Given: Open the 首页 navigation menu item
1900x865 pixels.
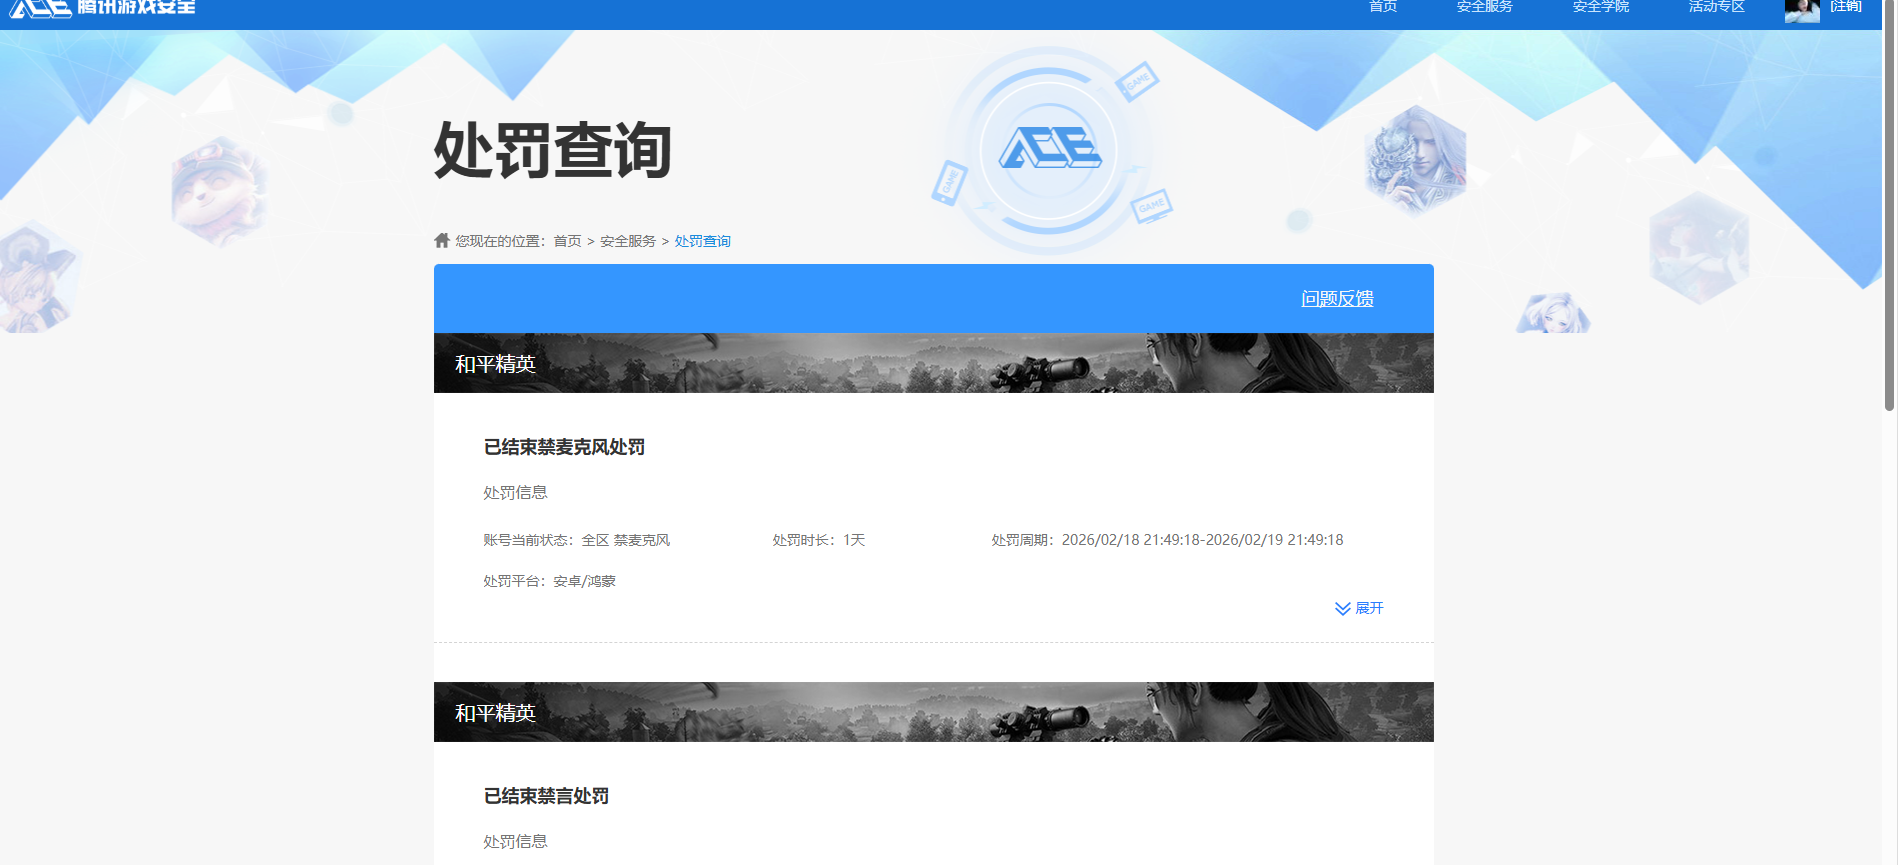Looking at the screenshot, I should 1383,6.
